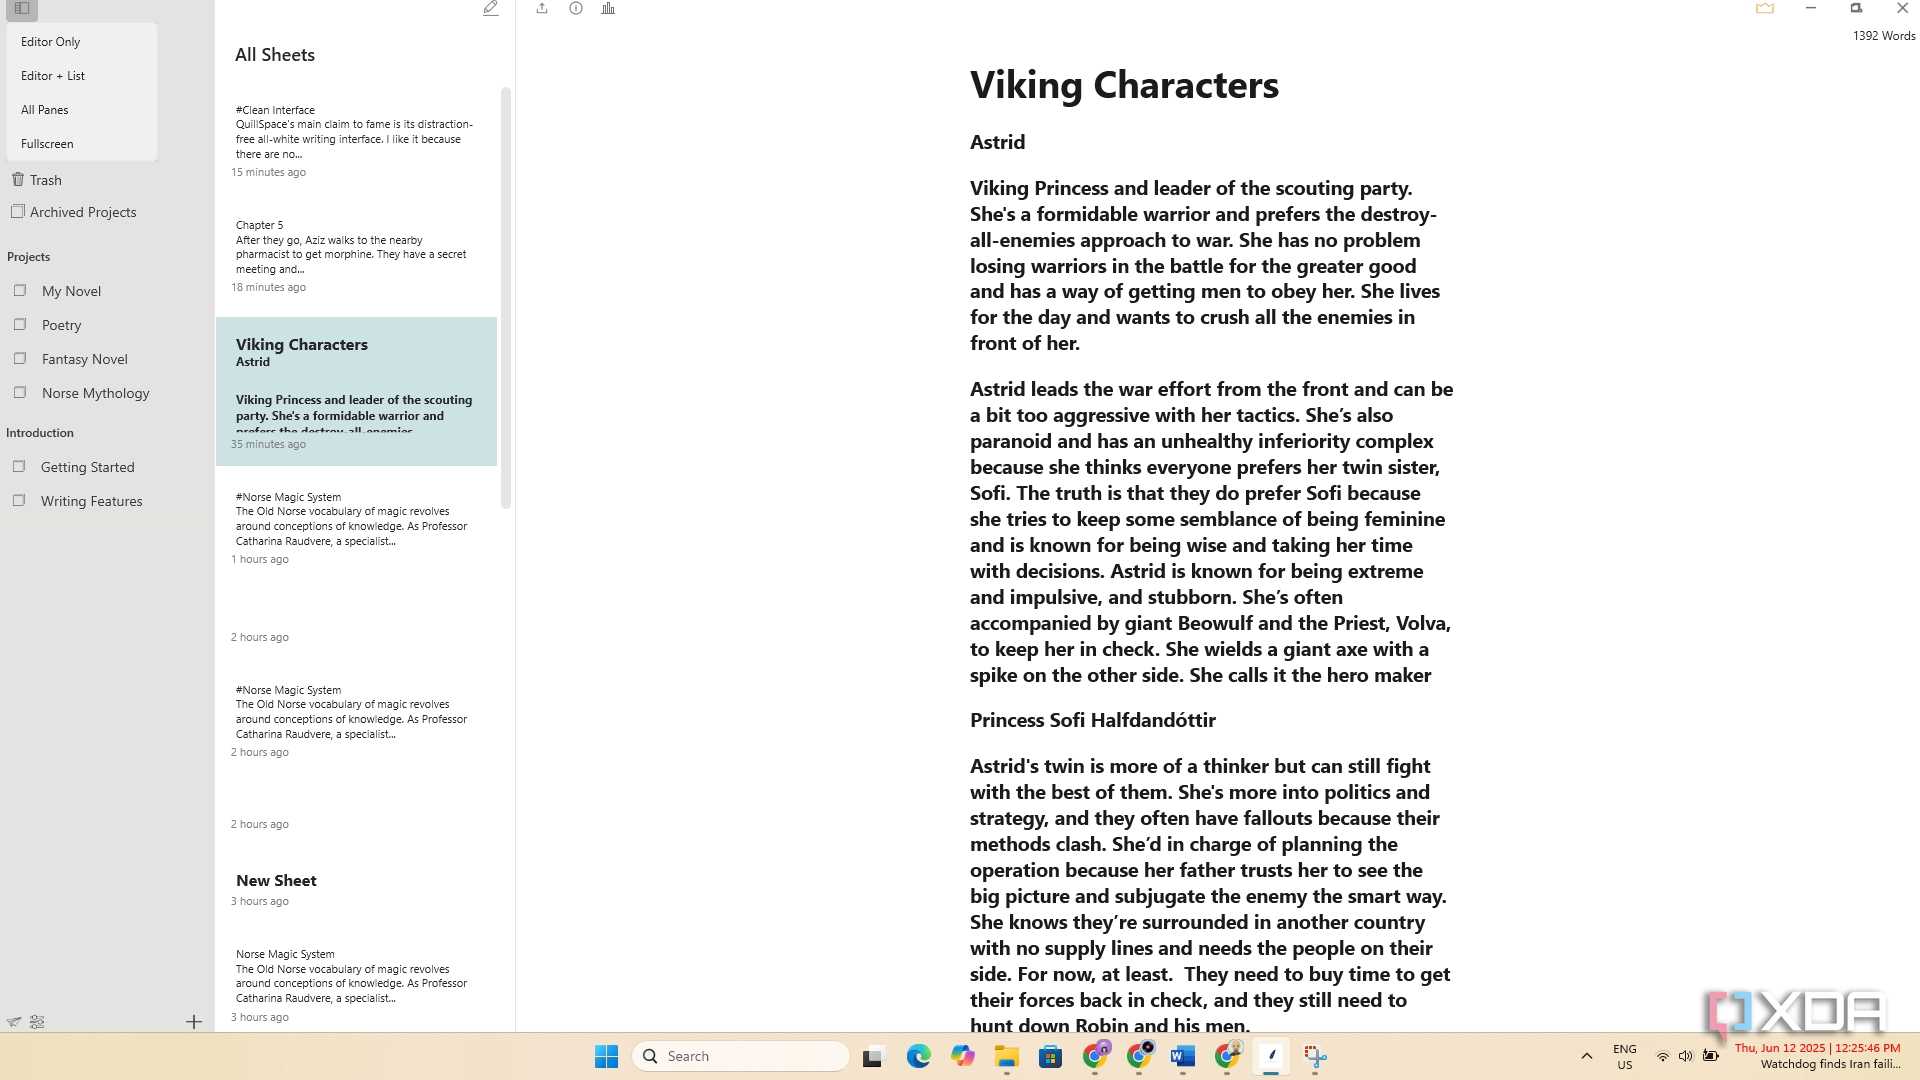Open #Norse Magic System sheet from 1 hours ago
Screen dimensions: 1920x1080
point(356,528)
